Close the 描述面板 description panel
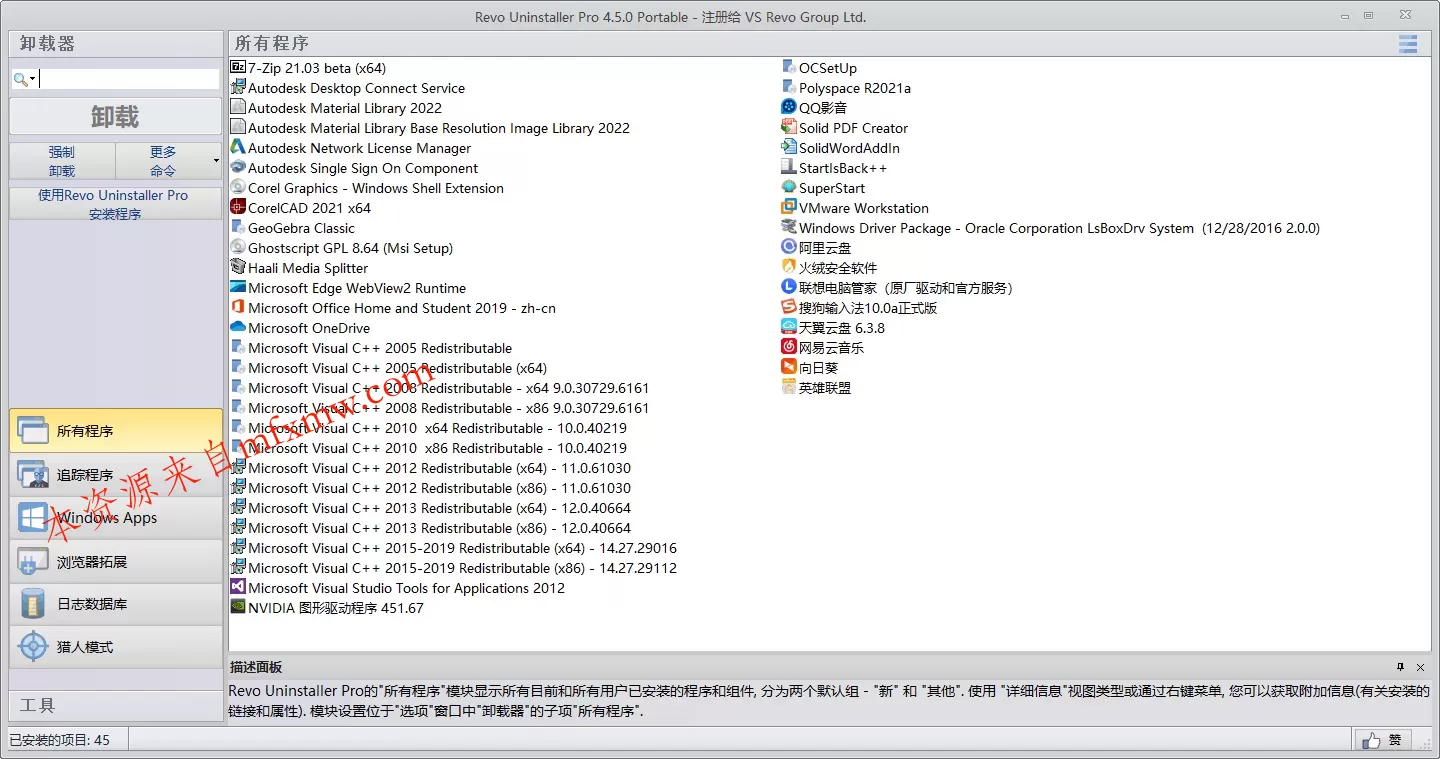 click(1420, 667)
